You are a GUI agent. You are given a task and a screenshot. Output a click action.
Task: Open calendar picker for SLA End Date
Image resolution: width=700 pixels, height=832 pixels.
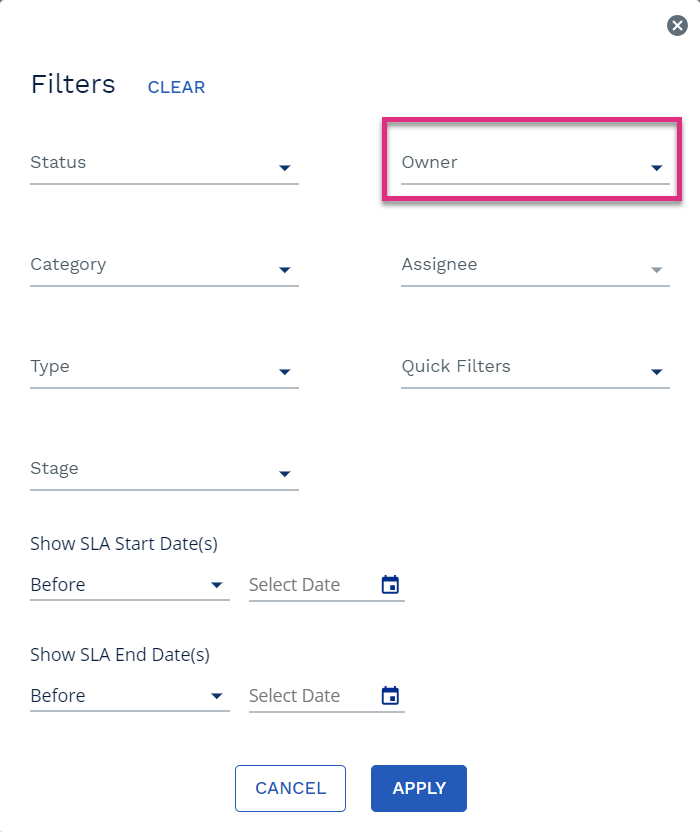[391, 695]
